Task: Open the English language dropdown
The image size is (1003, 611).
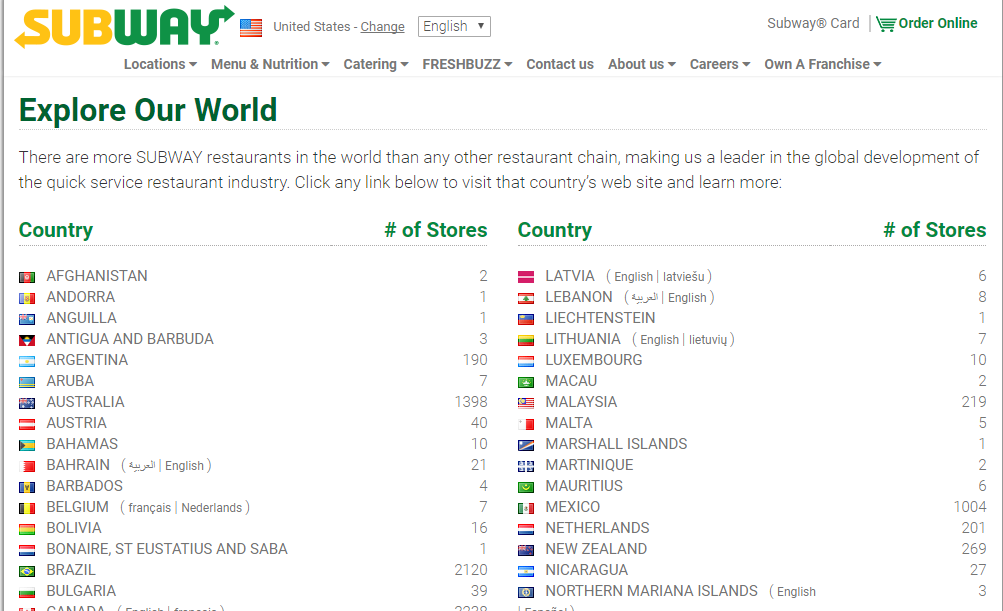Action: (x=454, y=26)
